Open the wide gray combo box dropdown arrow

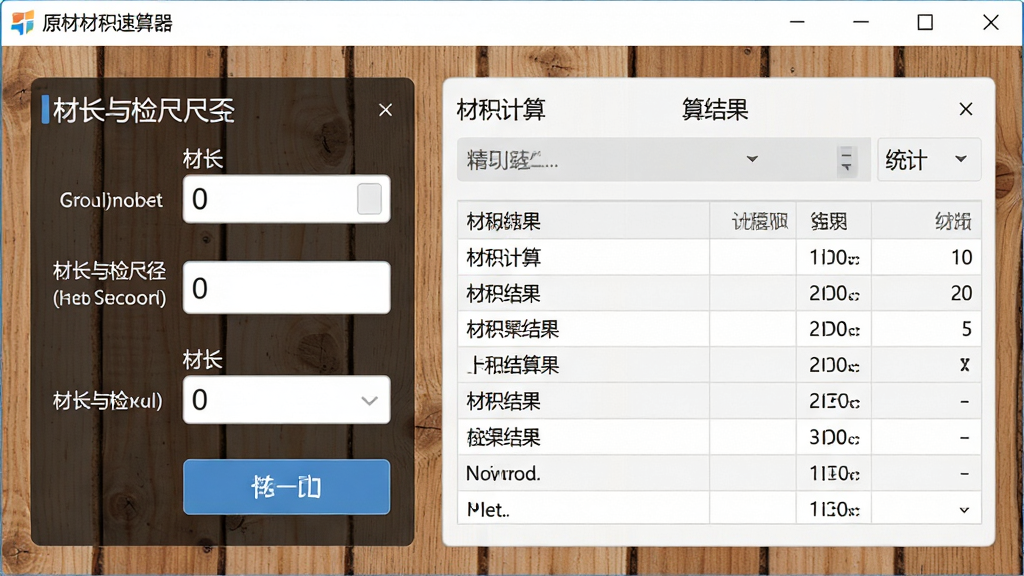click(x=752, y=159)
